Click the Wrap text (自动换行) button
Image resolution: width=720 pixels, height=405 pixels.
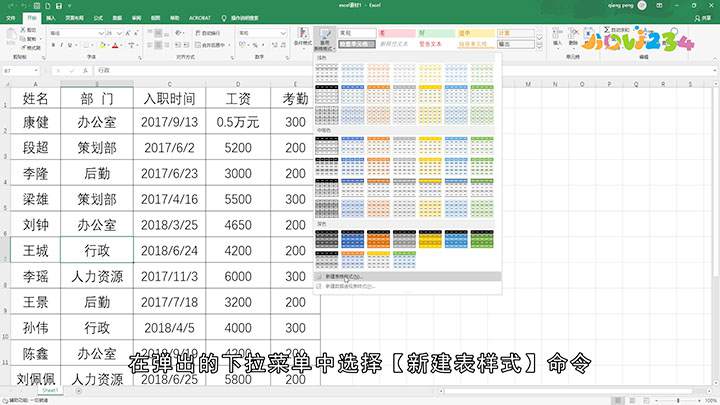click(208, 33)
